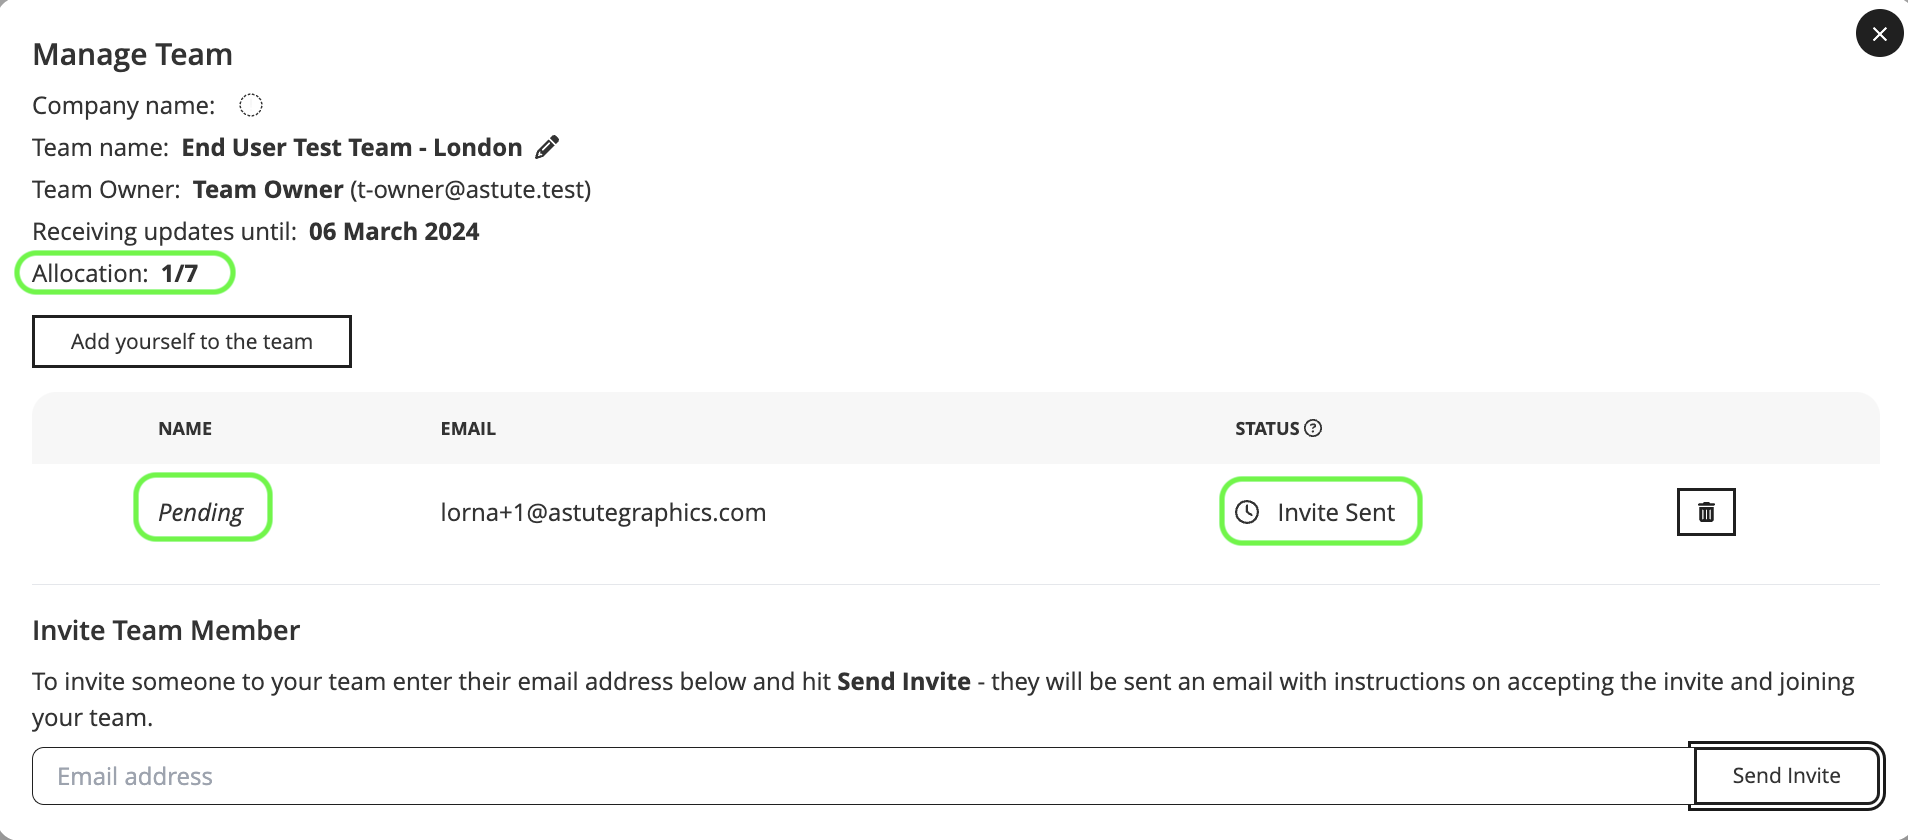The width and height of the screenshot is (1908, 840).
Task: Click the t-owner@astute.test owner email
Action: pyautogui.click(x=470, y=190)
